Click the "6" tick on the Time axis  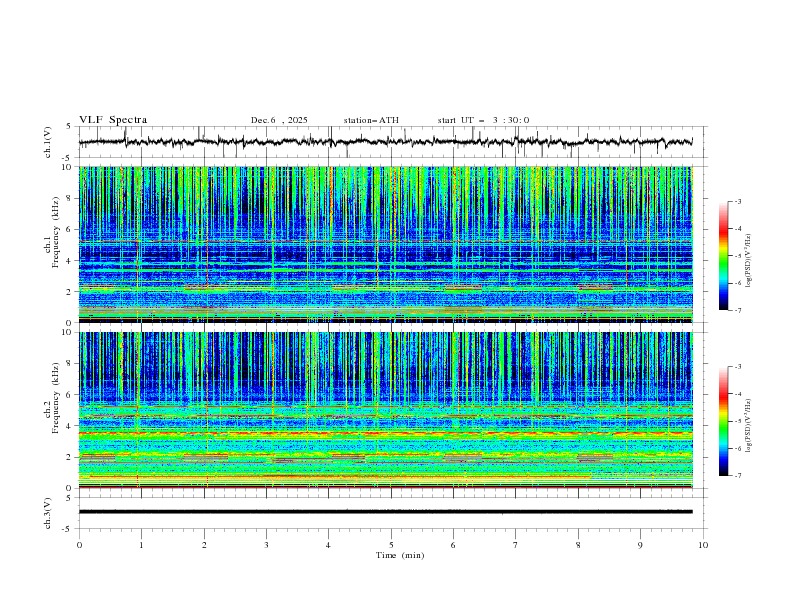[453, 545]
